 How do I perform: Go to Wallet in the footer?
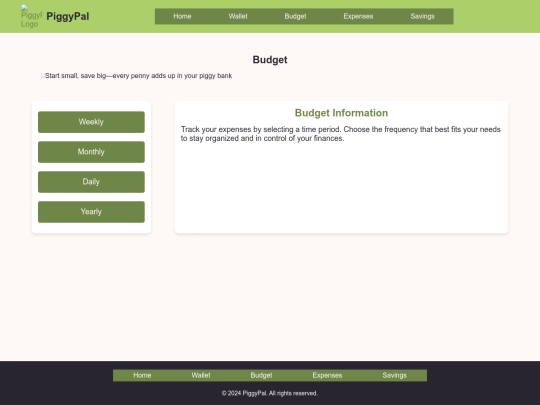tap(201, 375)
